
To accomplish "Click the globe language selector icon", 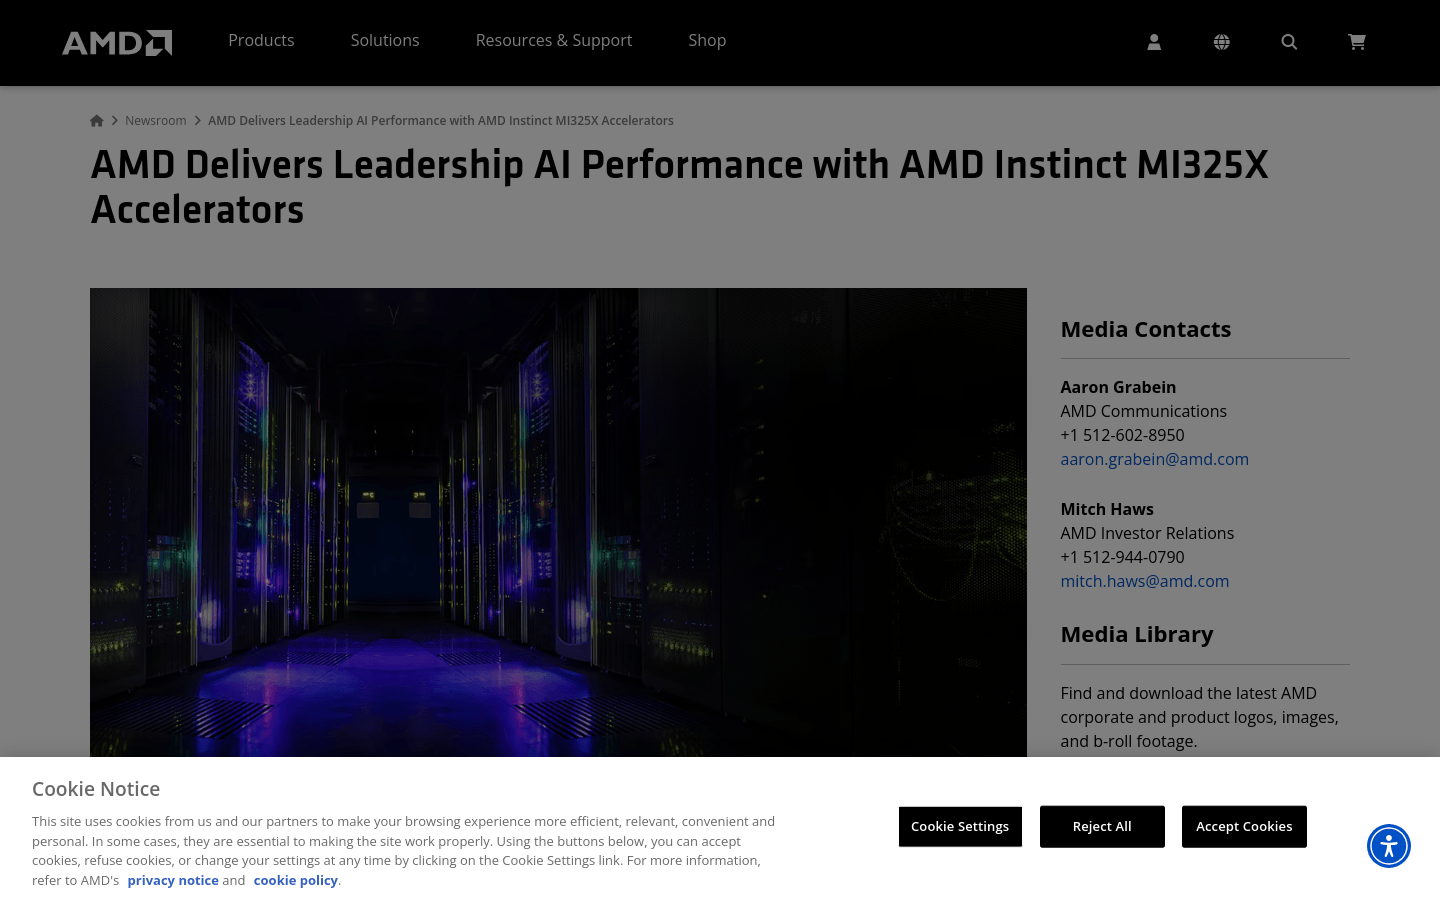I will [x=1221, y=42].
